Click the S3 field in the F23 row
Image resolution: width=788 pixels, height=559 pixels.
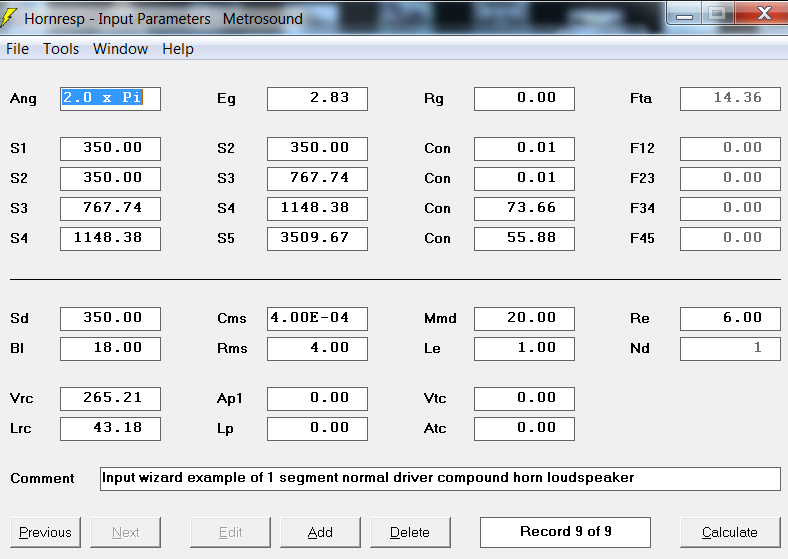click(318, 179)
